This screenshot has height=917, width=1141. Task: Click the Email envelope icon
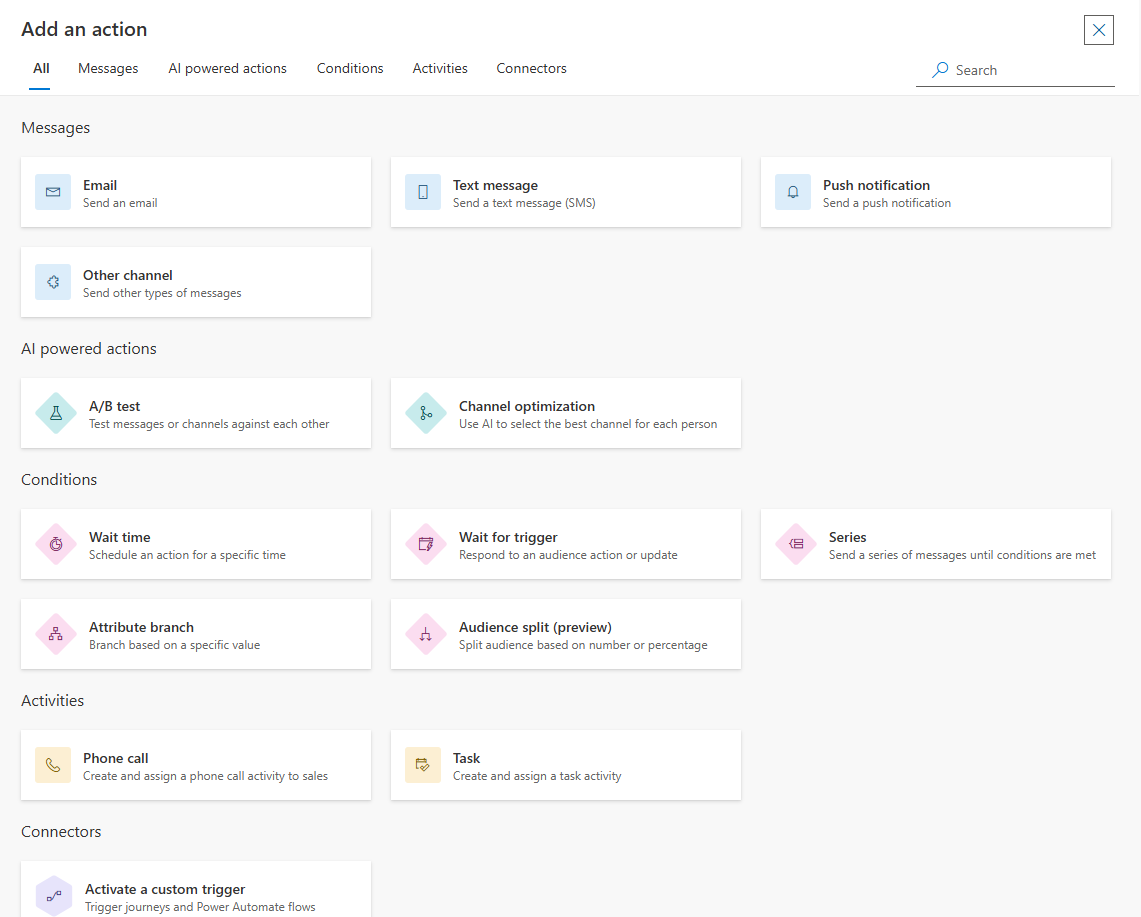click(53, 192)
